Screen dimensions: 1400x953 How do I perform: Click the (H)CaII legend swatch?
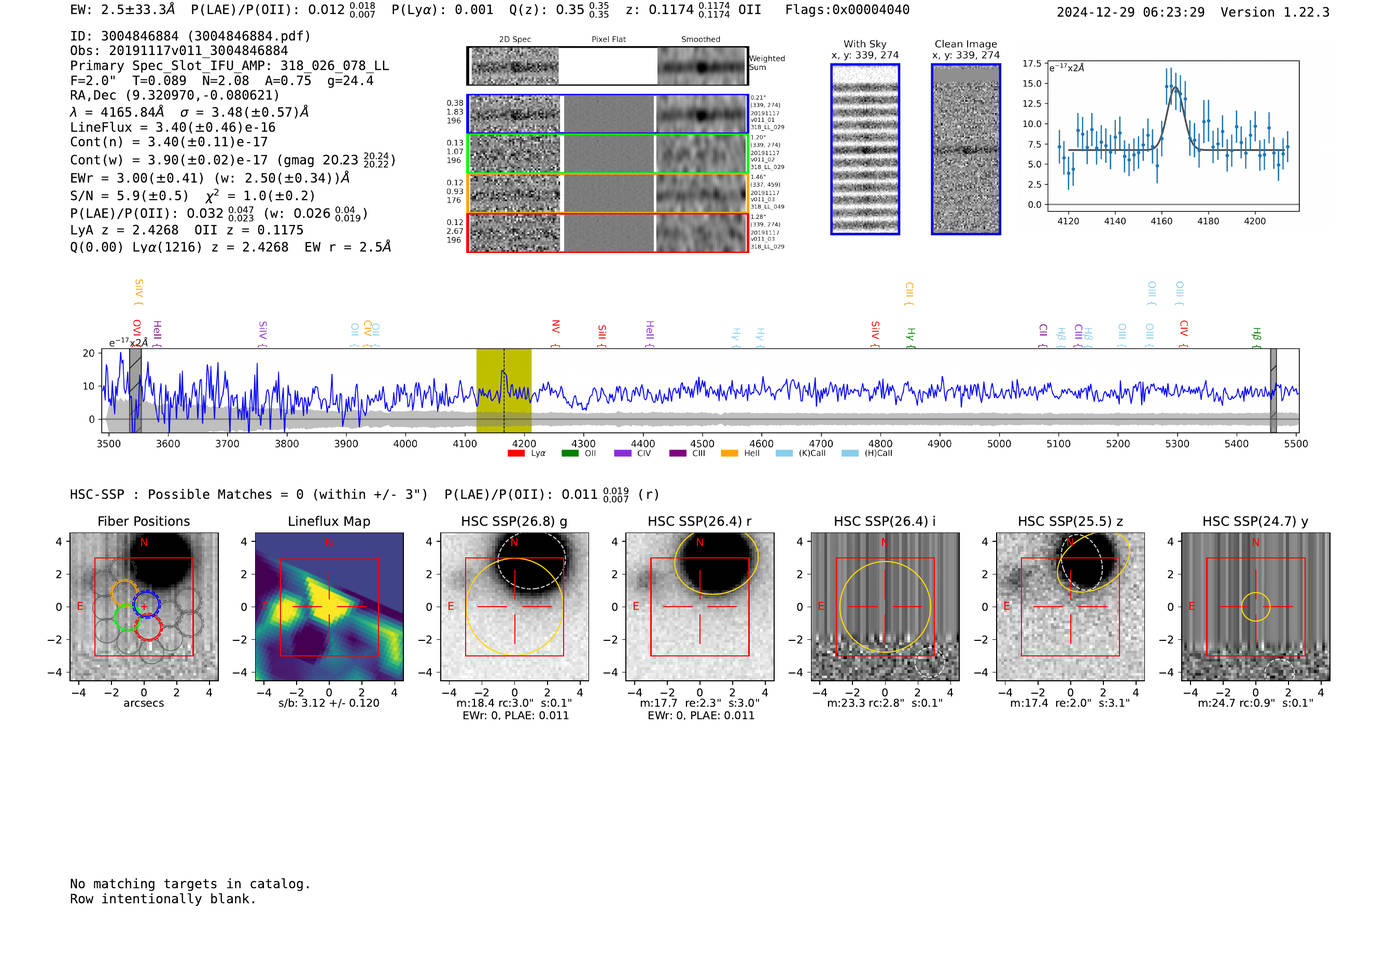point(850,453)
